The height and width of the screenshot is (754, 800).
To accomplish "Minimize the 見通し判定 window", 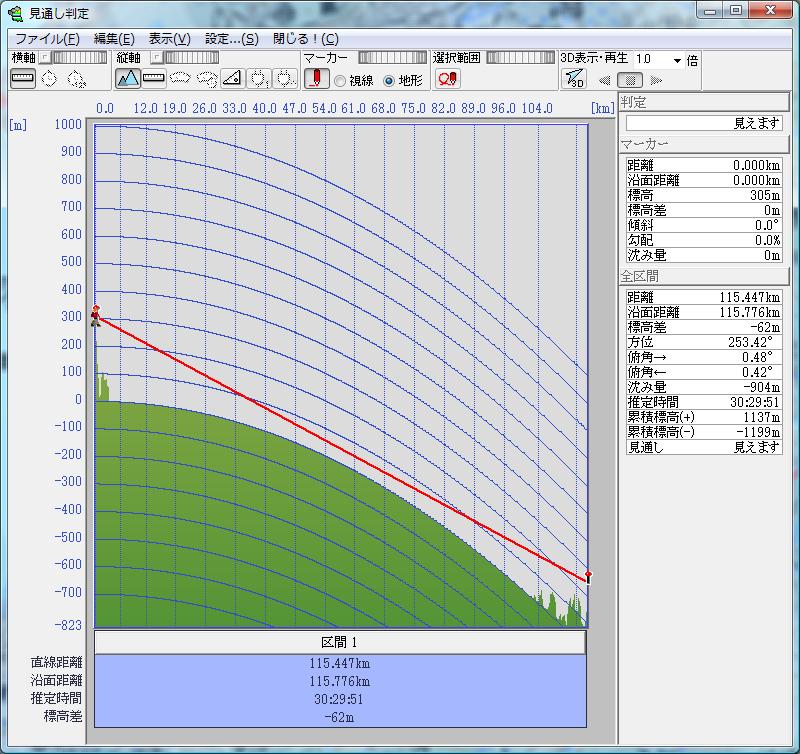I will coord(711,10).
